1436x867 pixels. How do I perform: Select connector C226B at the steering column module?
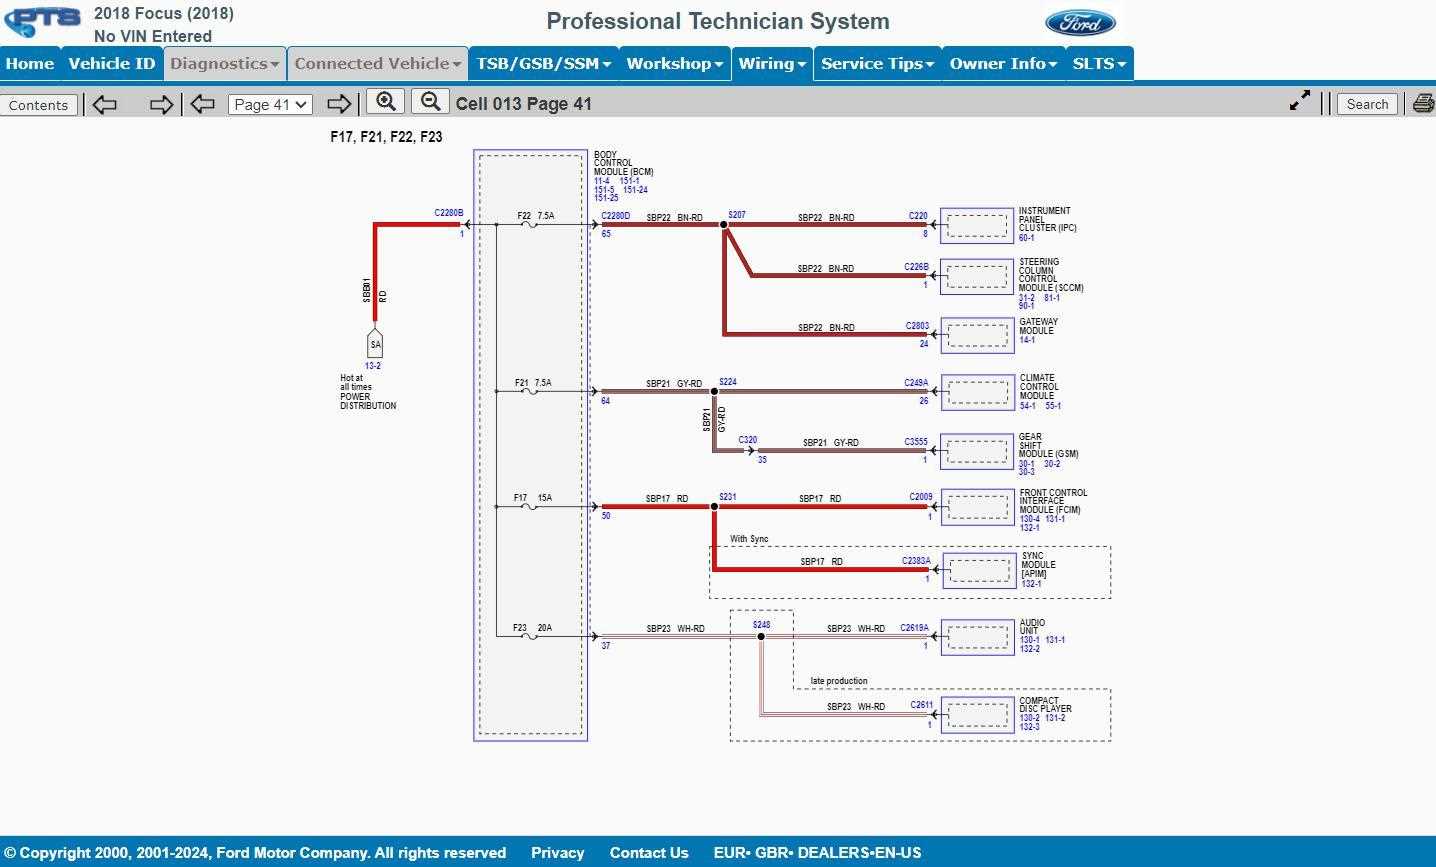tap(916, 267)
